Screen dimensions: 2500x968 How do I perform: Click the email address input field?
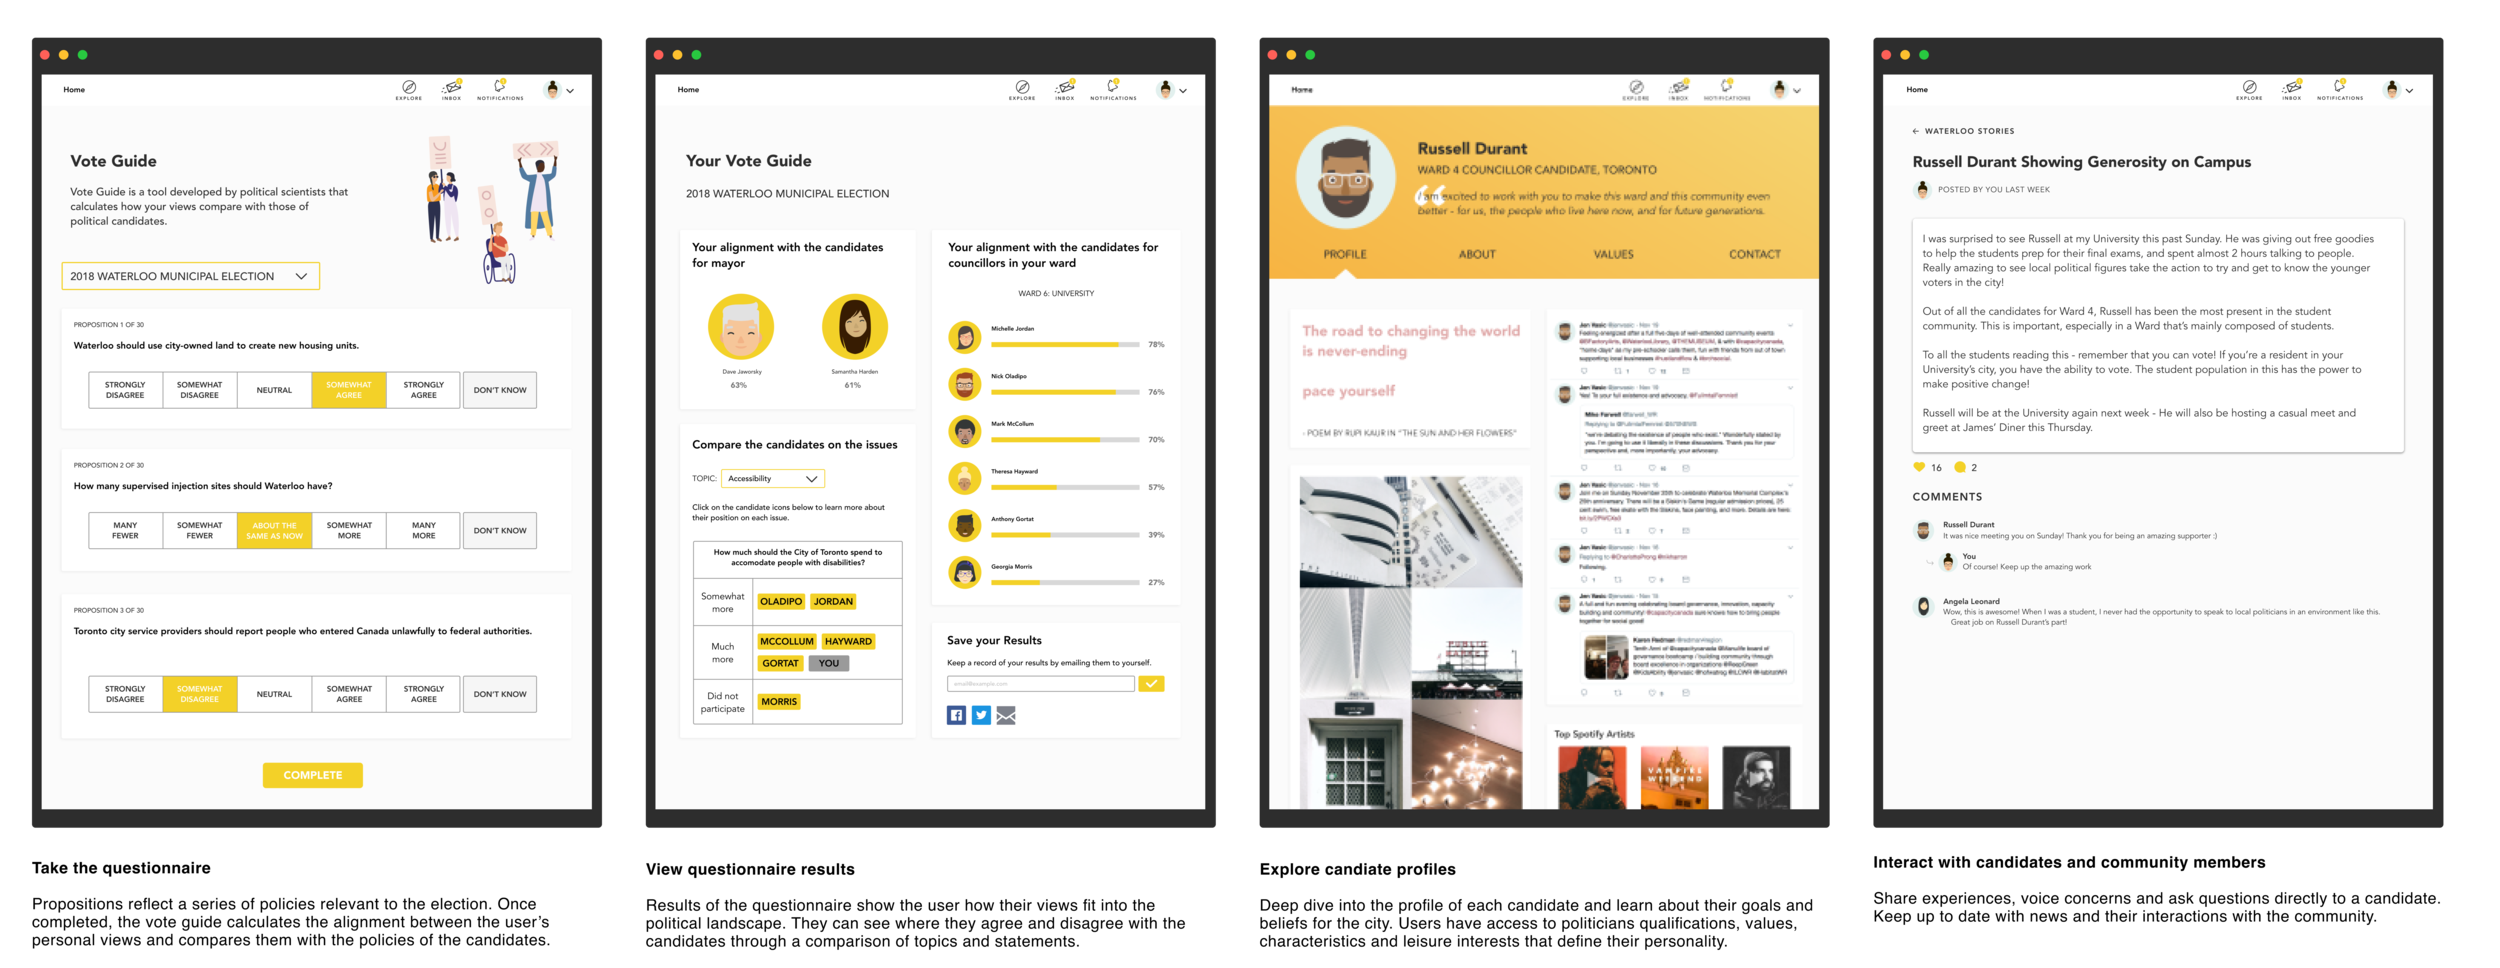tap(1041, 684)
